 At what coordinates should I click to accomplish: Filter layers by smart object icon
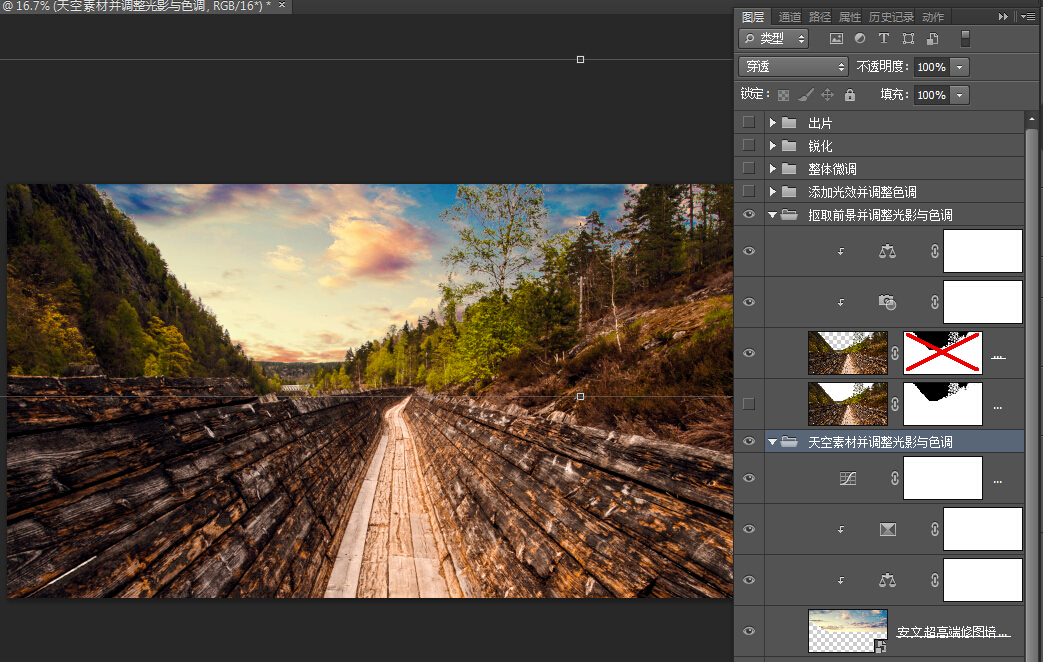coord(933,39)
